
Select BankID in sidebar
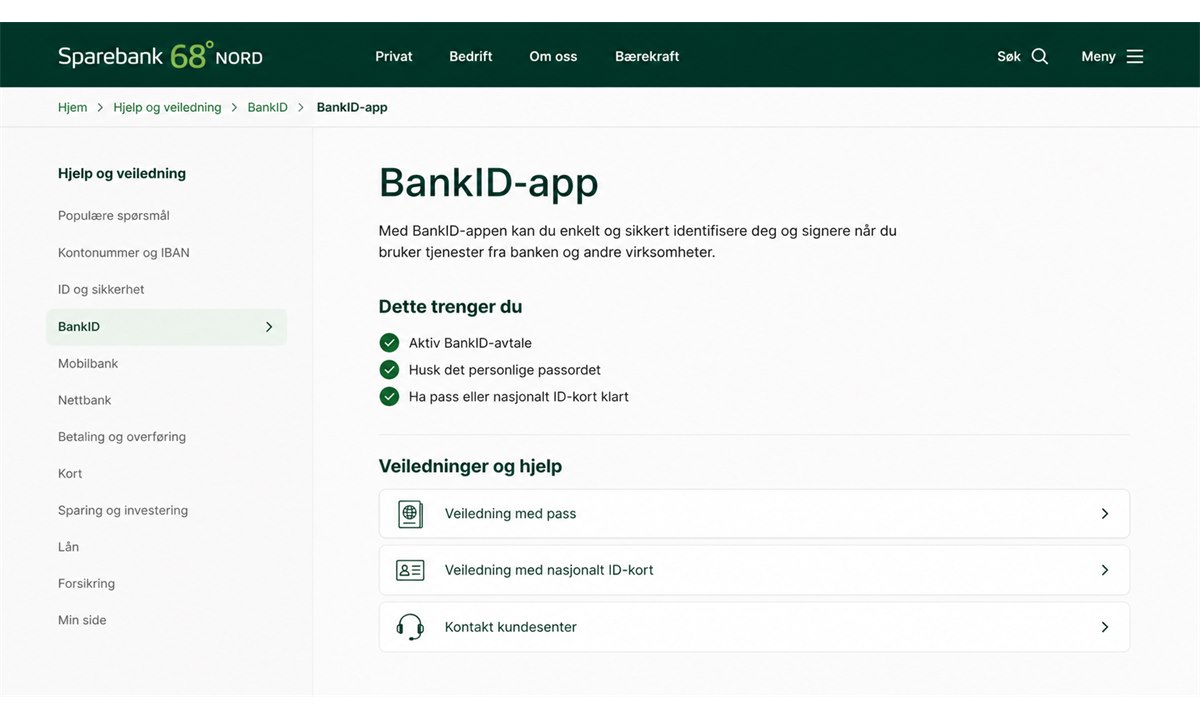[166, 327]
